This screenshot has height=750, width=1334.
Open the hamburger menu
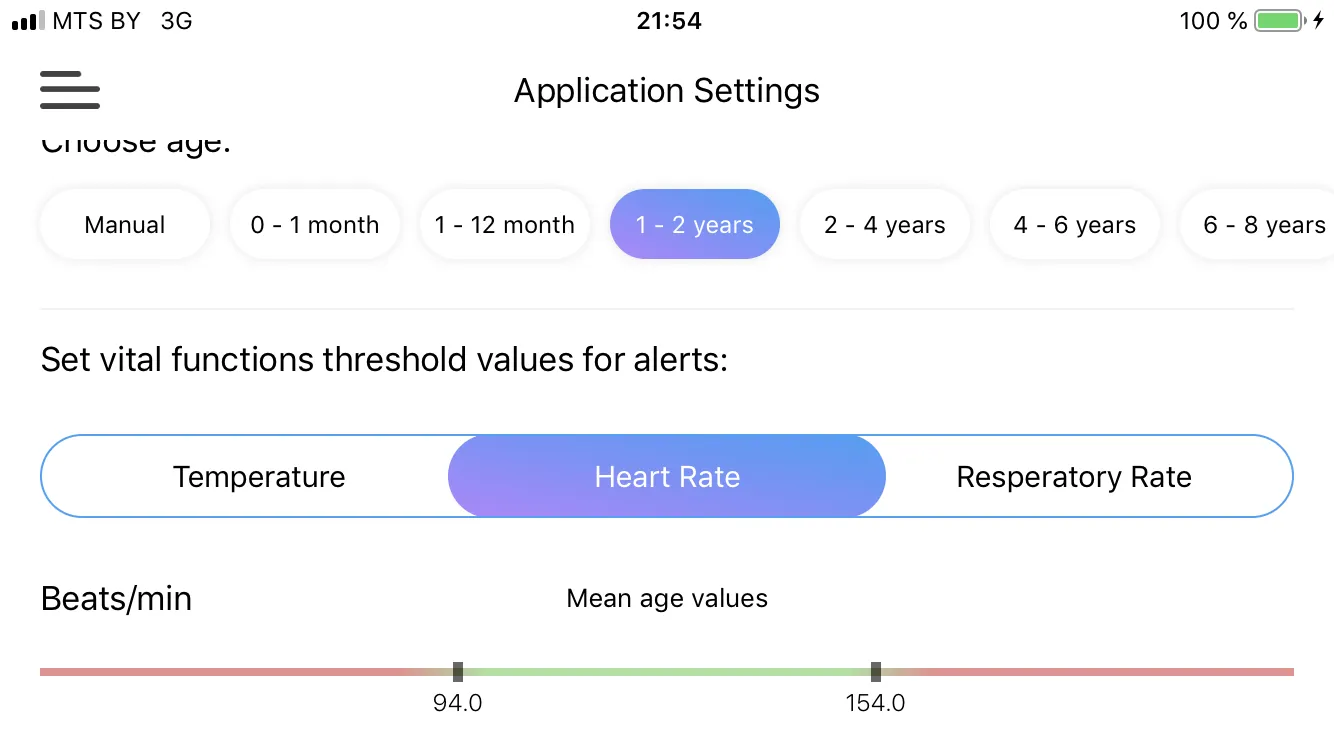tap(70, 90)
